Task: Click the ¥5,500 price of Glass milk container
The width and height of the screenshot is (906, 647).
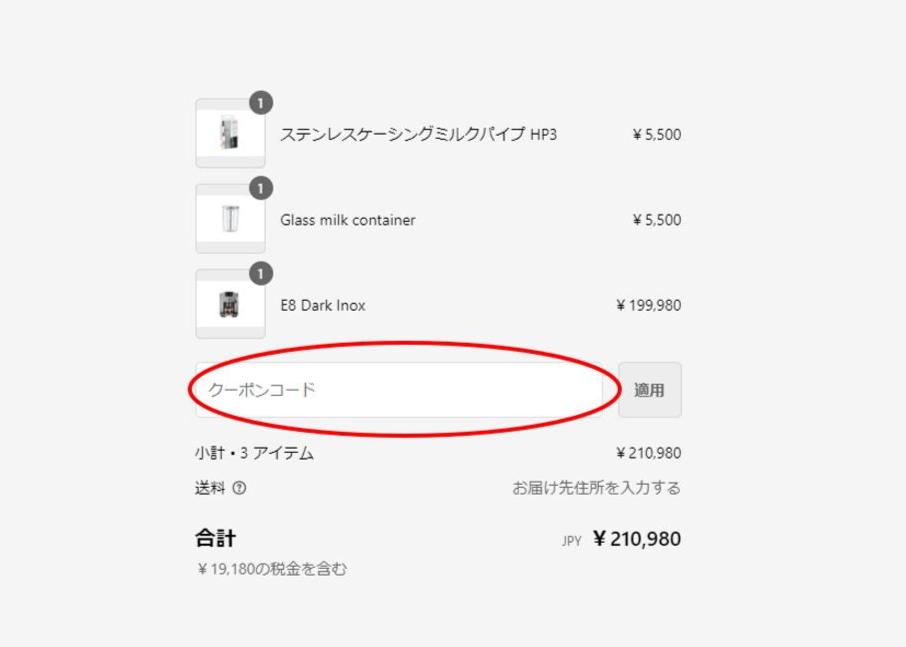Action: click(656, 220)
